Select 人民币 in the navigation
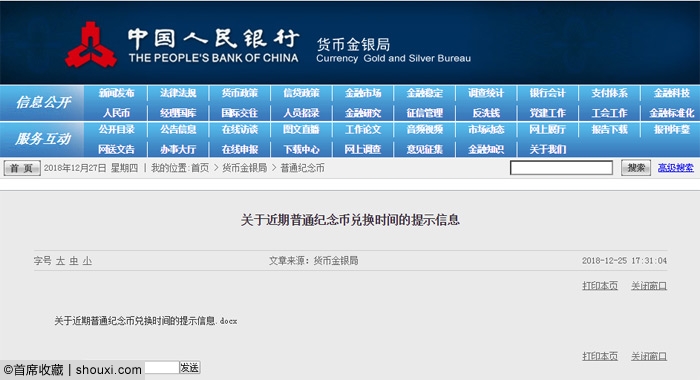 coord(116,113)
